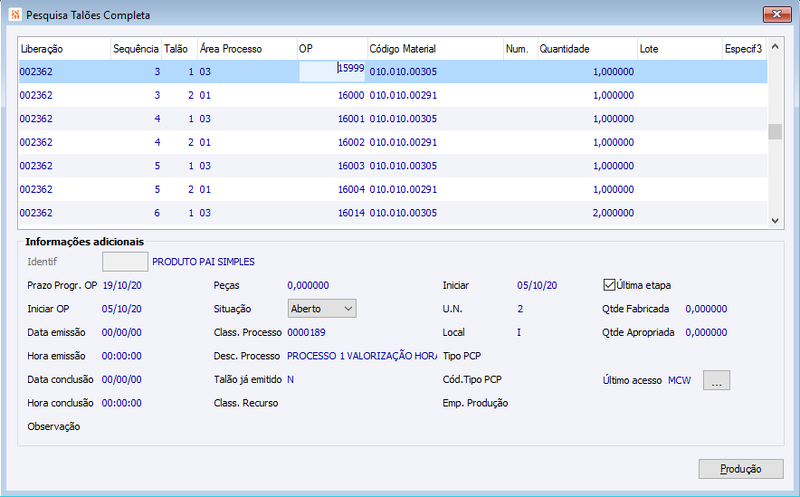Image resolution: width=800 pixels, height=497 pixels.
Task: Click the Código Material column header
Action: [x=435, y=49]
